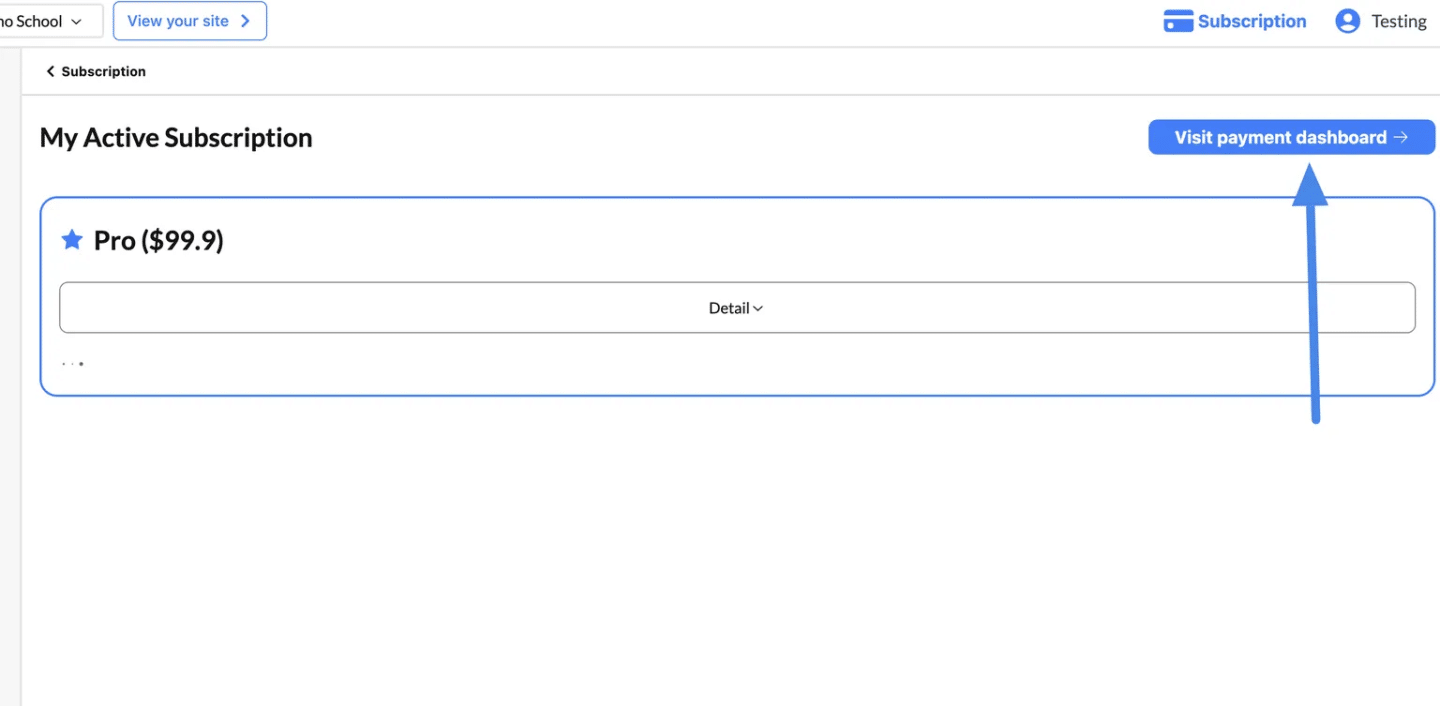The width and height of the screenshot is (1440, 706).
Task: Click the View your site button
Action: click(190, 21)
